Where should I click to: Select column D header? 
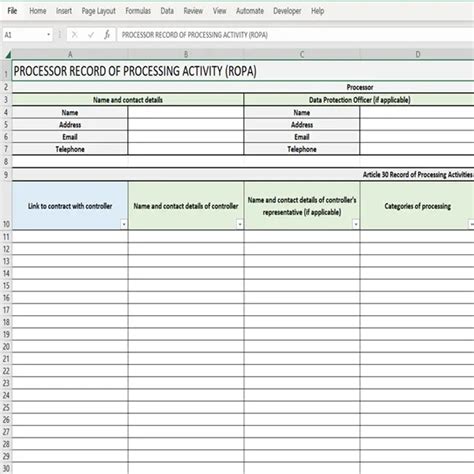point(417,54)
